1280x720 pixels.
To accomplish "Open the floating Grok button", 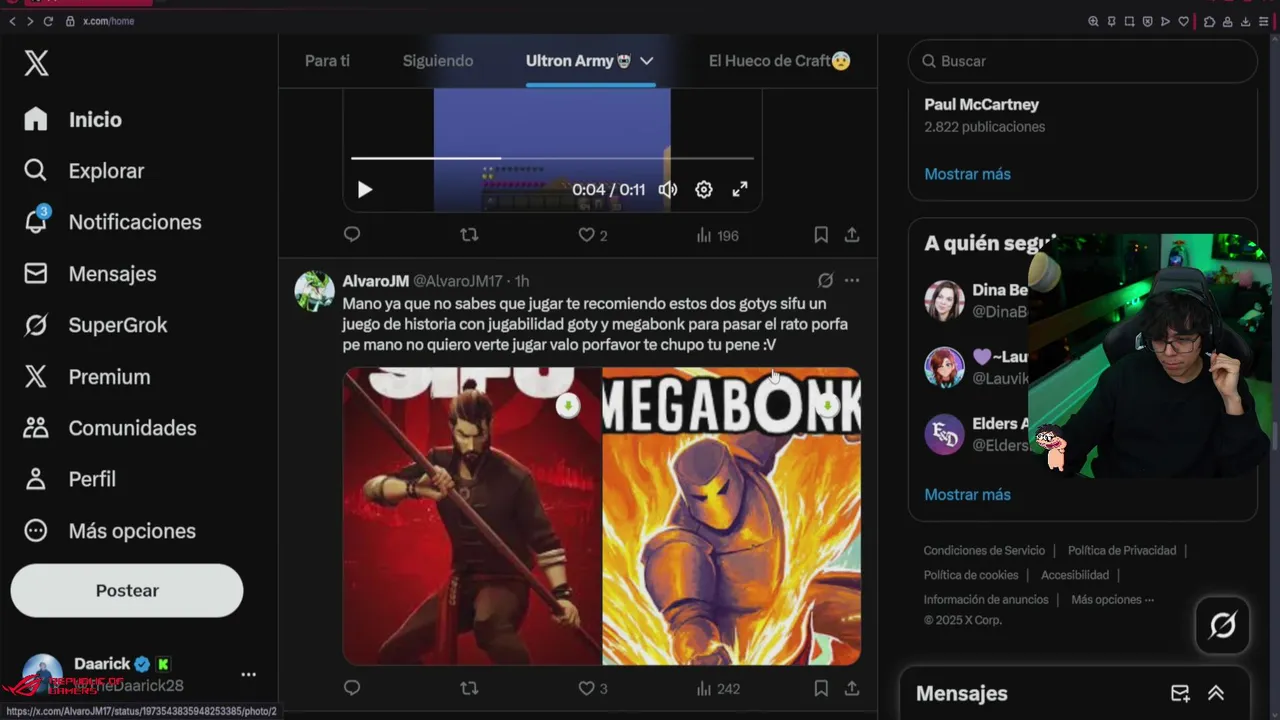I will pyautogui.click(x=1223, y=625).
